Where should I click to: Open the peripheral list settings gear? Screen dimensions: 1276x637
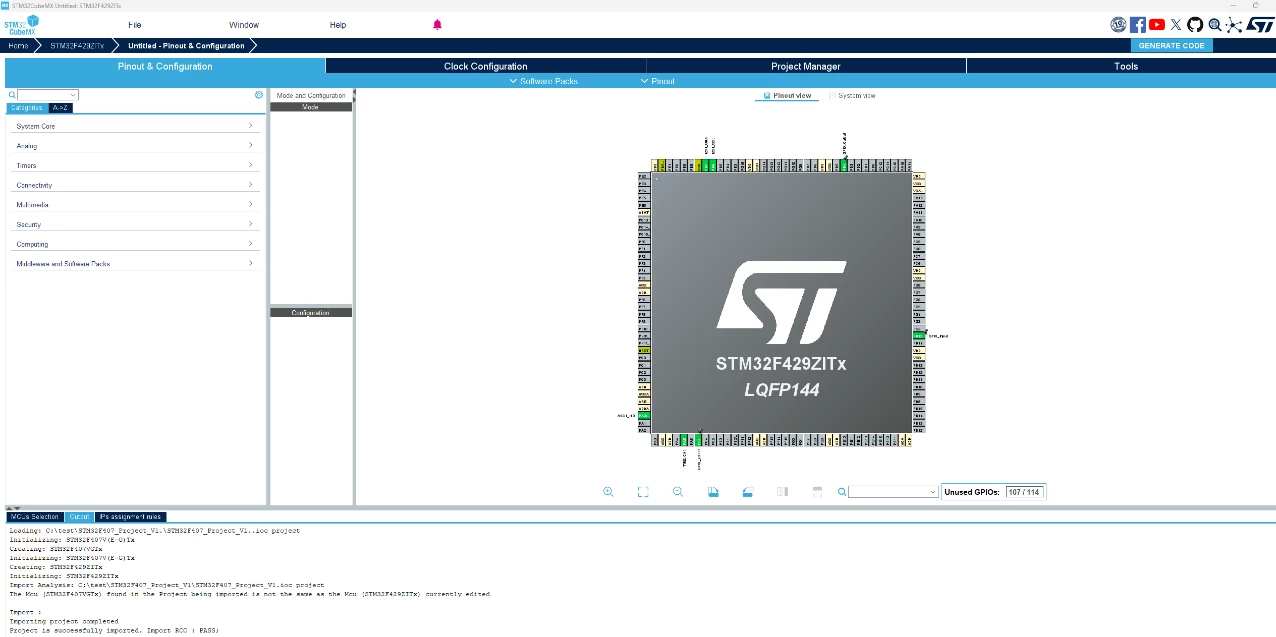(x=259, y=95)
